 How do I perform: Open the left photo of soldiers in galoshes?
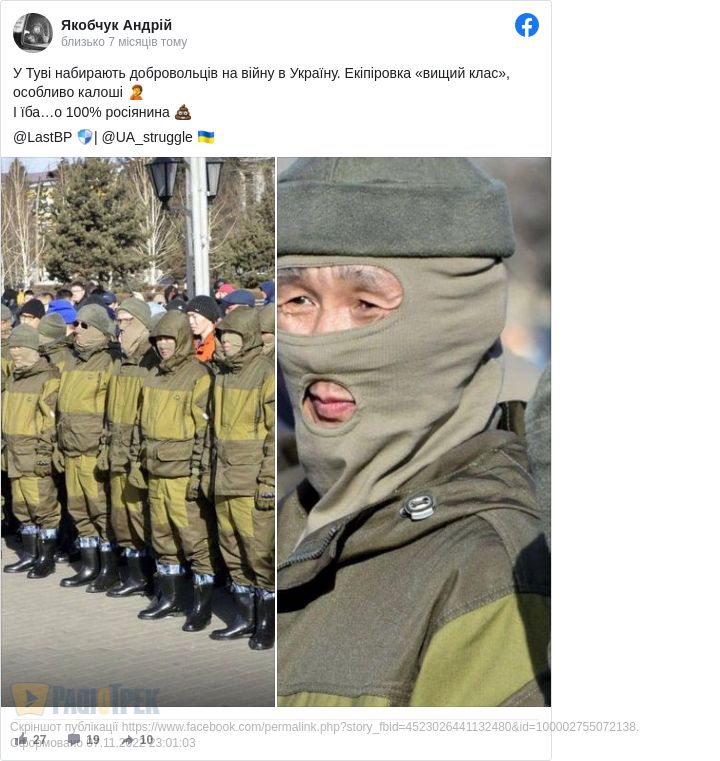[138, 431]
